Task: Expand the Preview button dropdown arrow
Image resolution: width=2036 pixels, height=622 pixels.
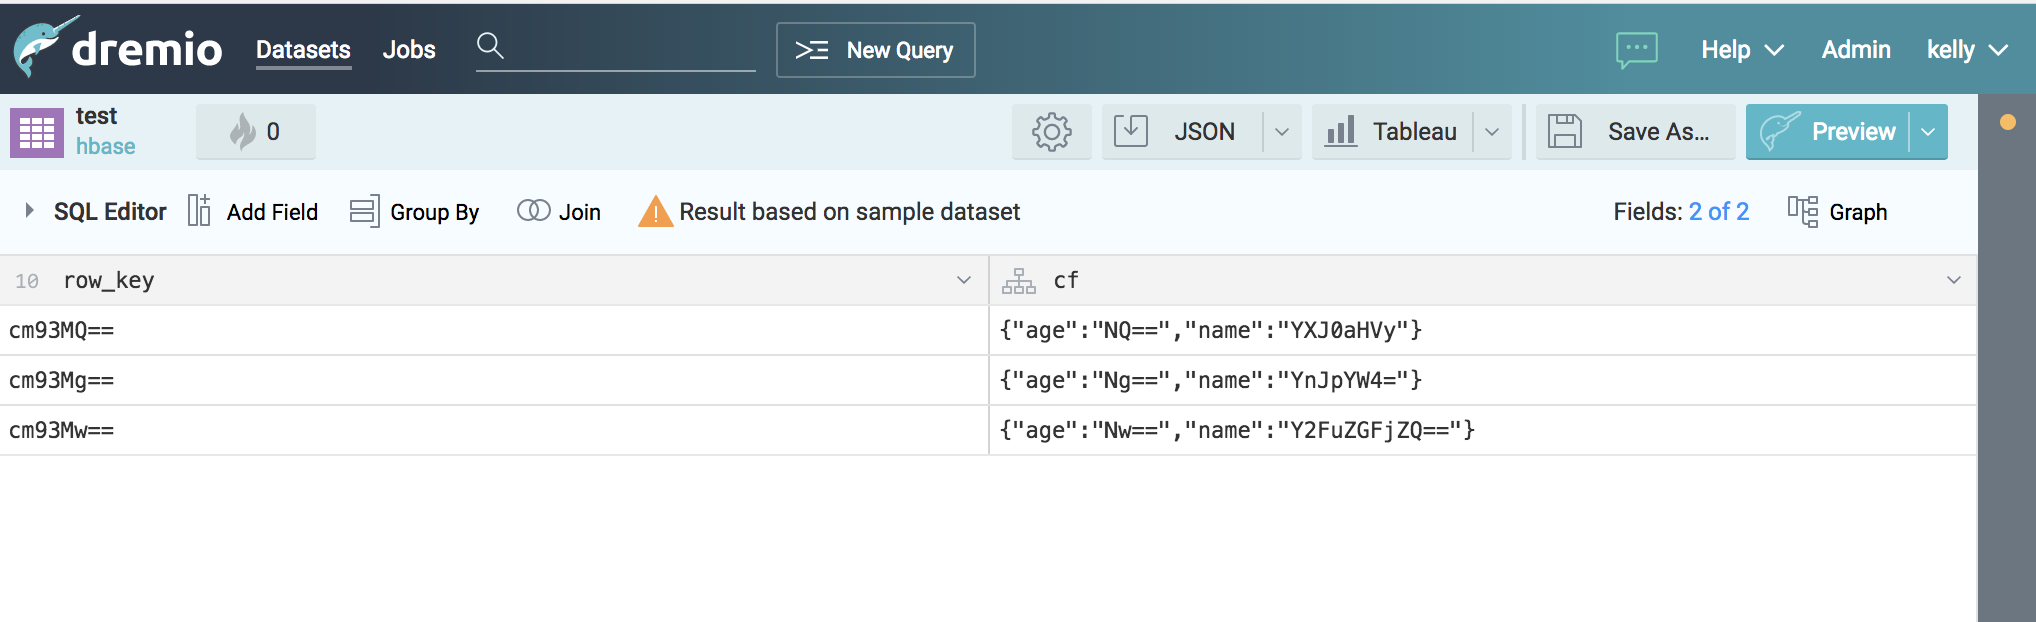Action: click(1928, 132)
